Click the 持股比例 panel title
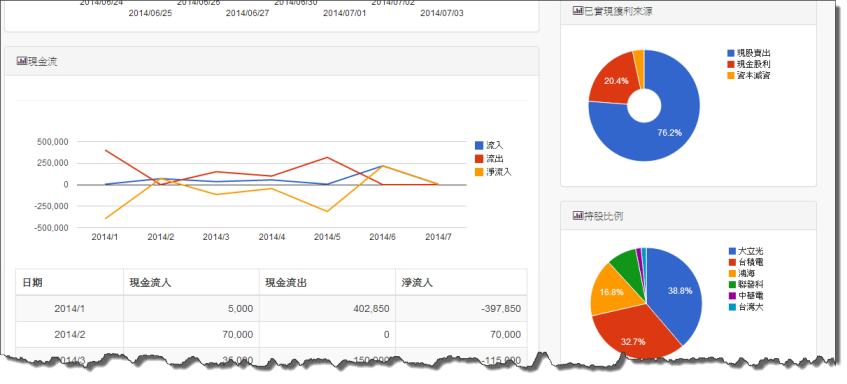The image size is (847, 384). tap(603, 216)
